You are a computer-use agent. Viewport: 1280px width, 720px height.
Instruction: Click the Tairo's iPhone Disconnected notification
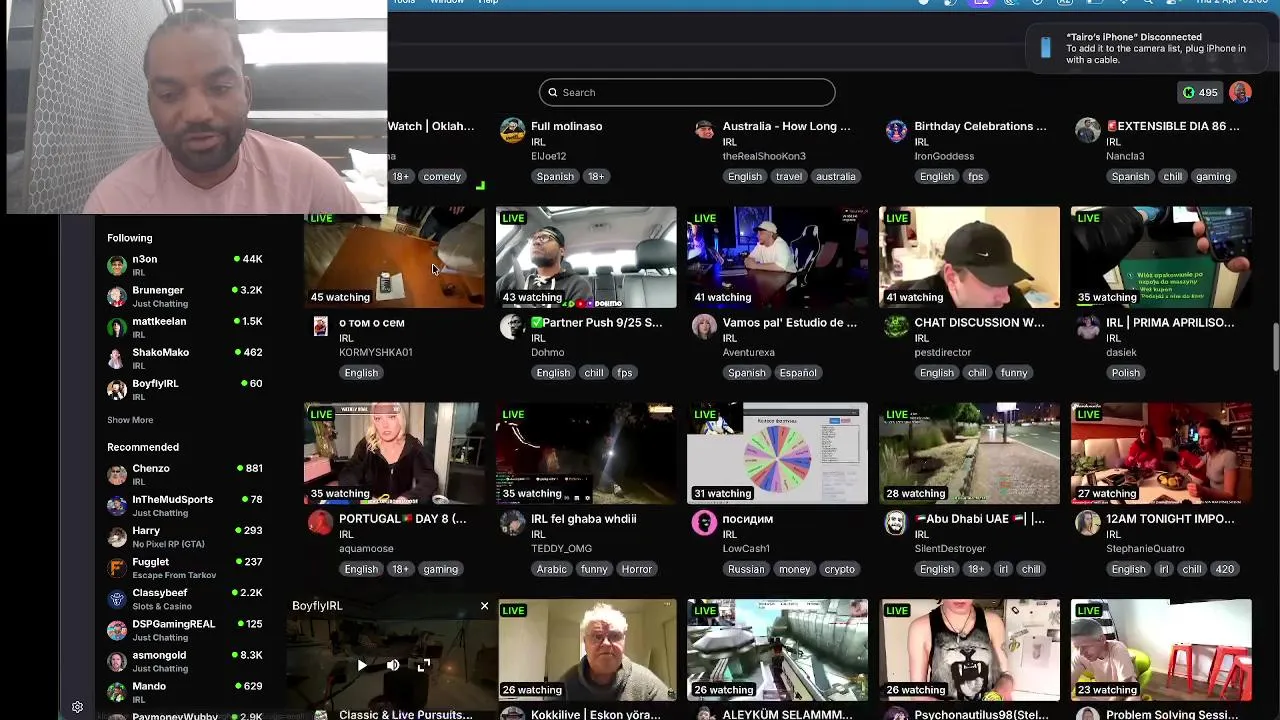[1146, 49]
